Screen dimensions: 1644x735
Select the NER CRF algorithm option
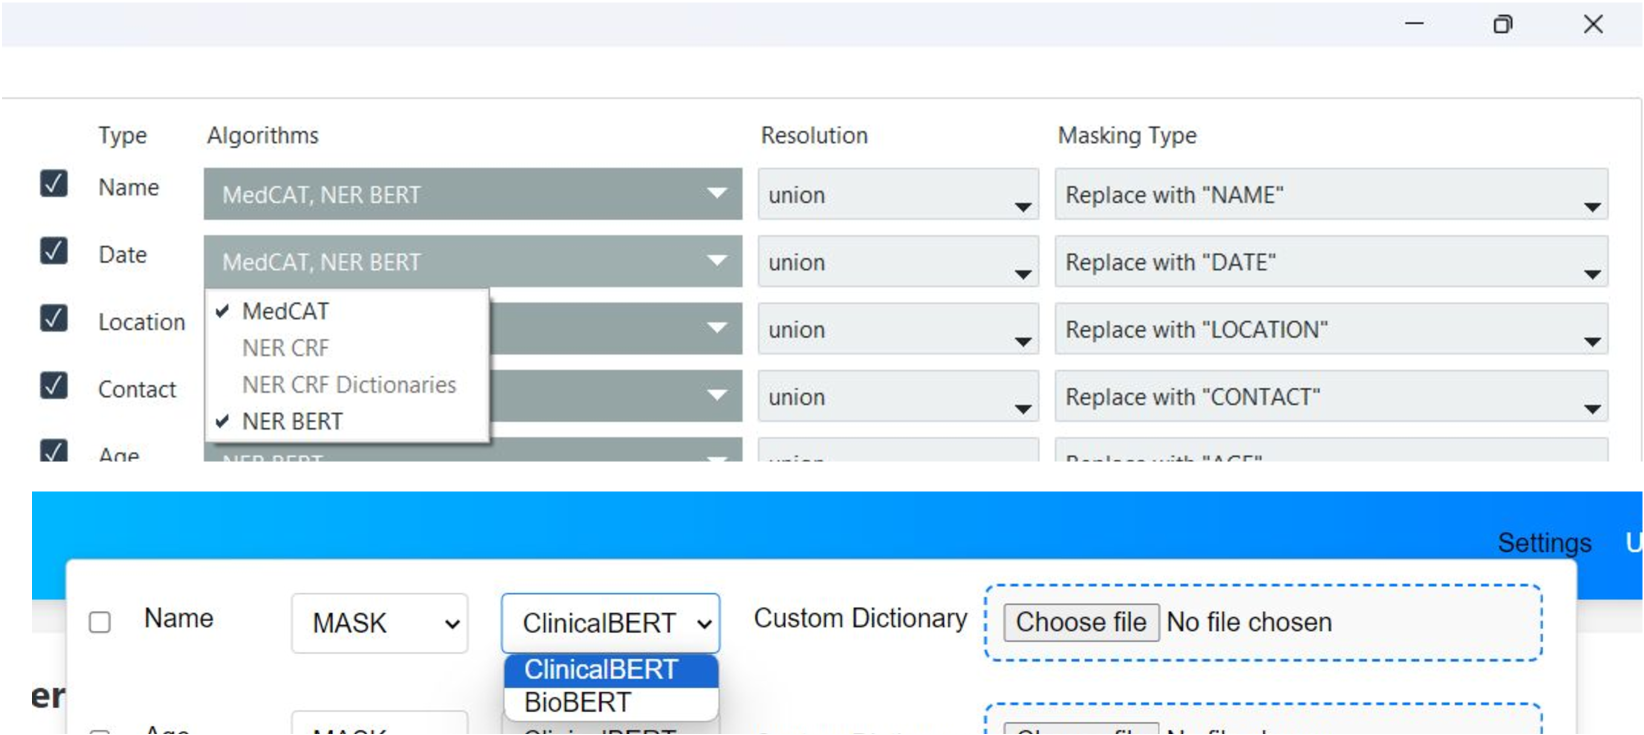pos(285,348)
